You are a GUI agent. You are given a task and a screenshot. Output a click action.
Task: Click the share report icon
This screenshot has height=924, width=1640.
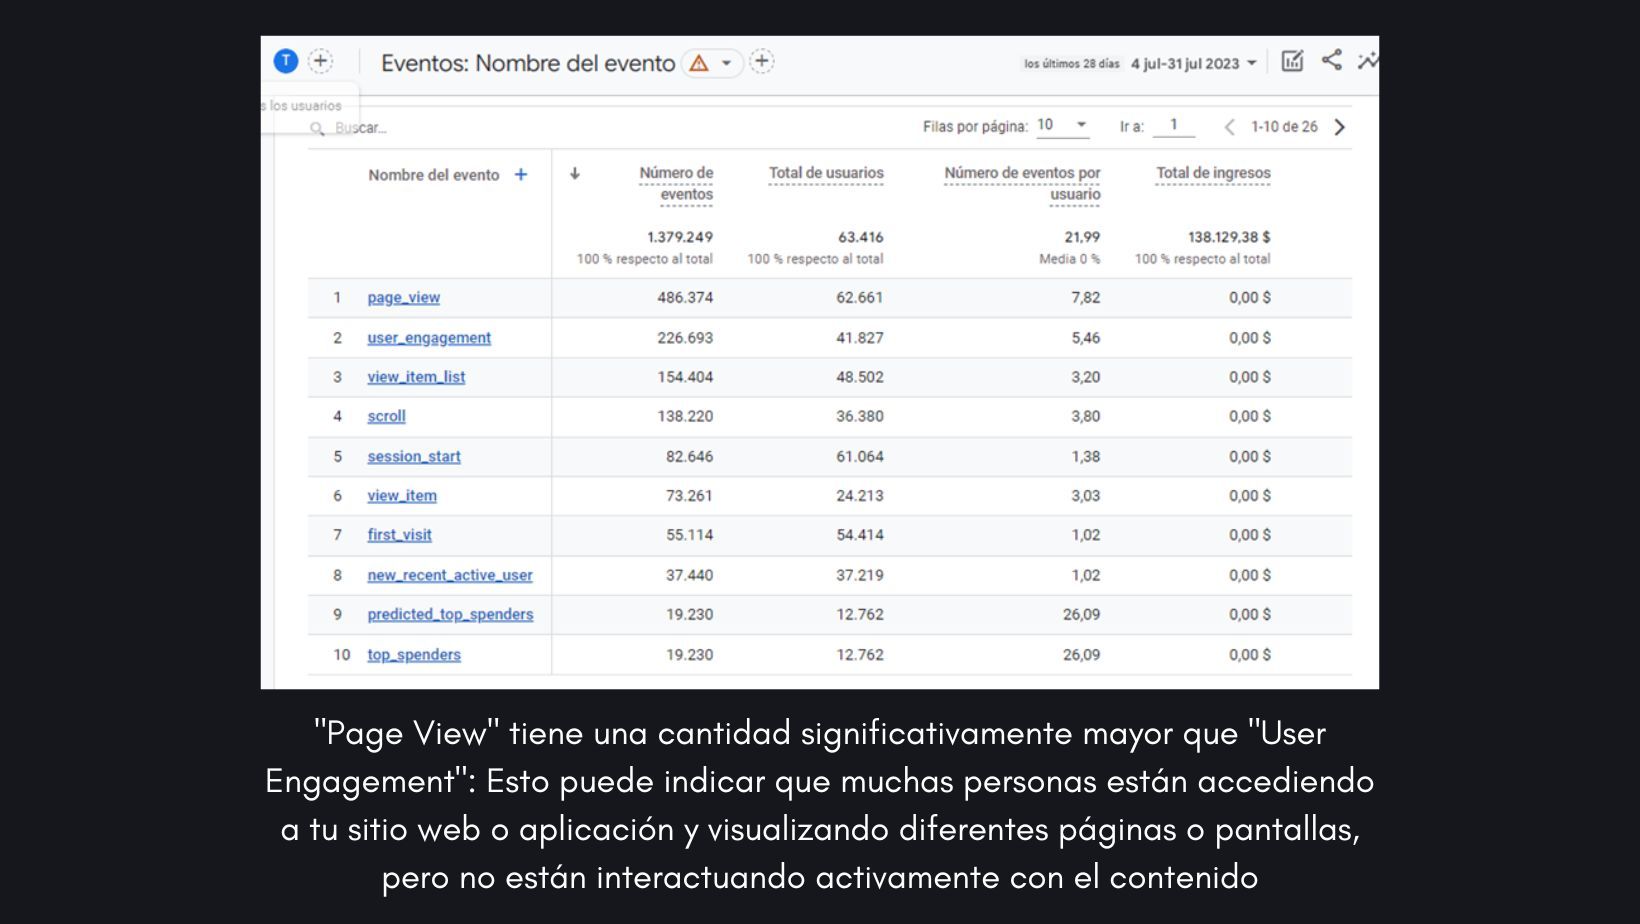tap(1331, 61)
